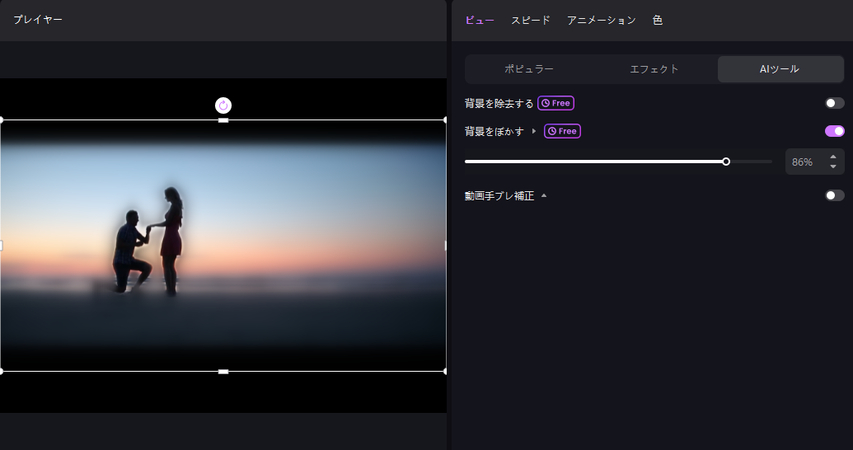The width and height of the screenshot is (853, 450).
Task: Decrease blur value with the down arrow
Action: click(x=833, y=167)
